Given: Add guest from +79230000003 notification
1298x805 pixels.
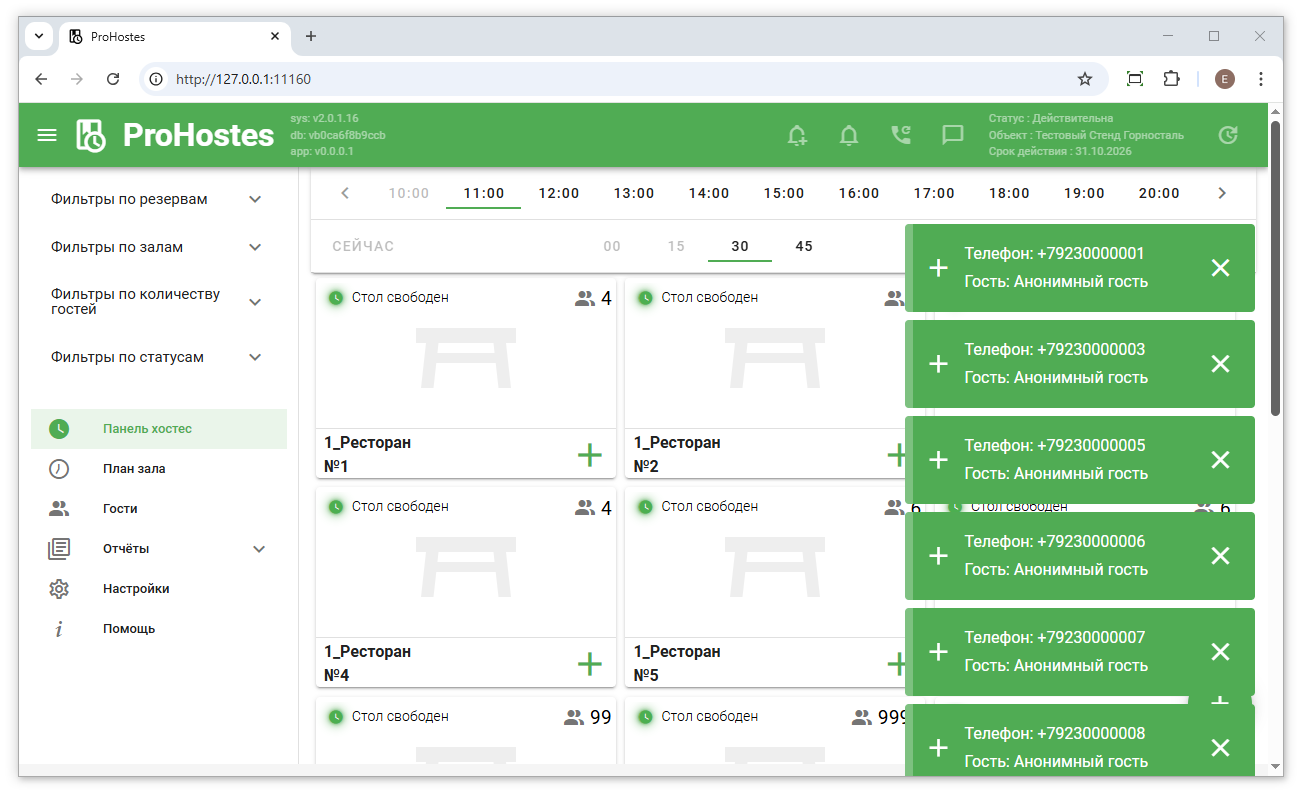Looking at the screenshot, I should [938, 364].
